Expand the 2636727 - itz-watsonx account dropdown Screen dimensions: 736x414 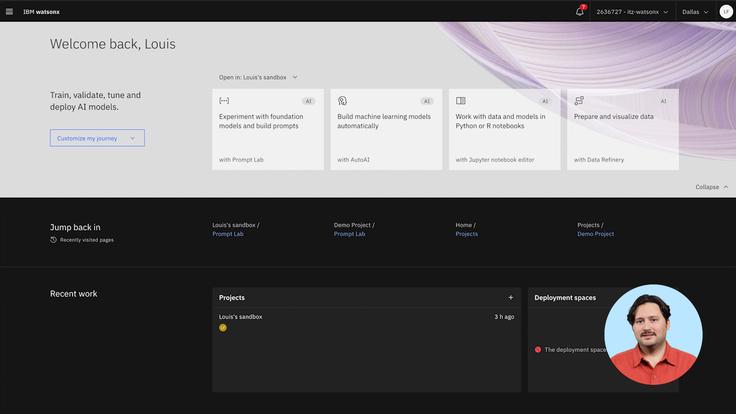(632, 12)
